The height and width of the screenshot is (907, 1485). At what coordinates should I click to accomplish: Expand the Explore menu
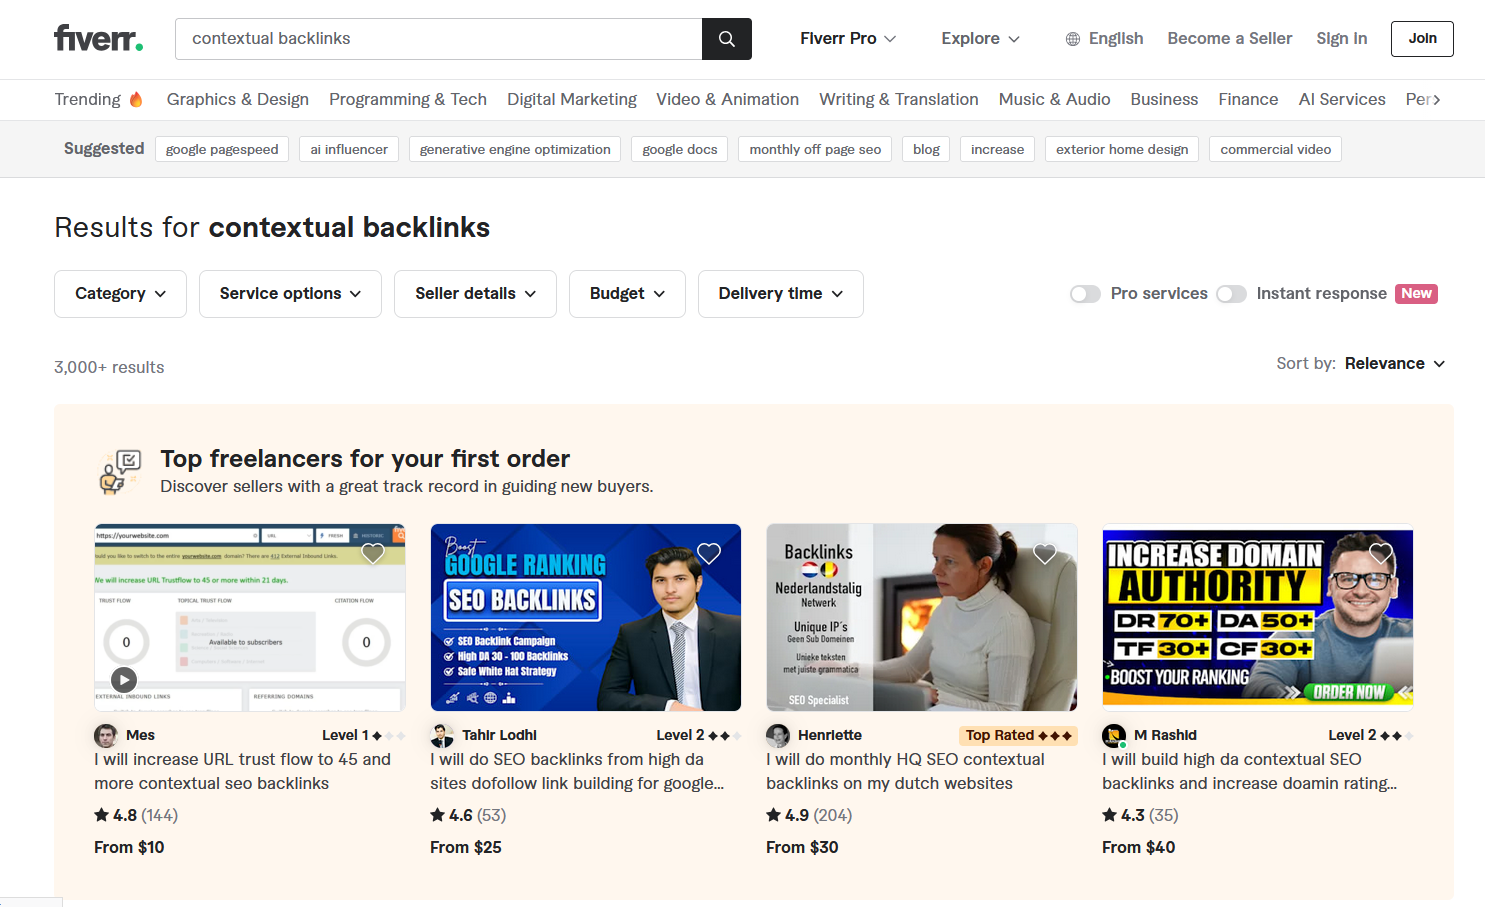click(x=980, y=39)
